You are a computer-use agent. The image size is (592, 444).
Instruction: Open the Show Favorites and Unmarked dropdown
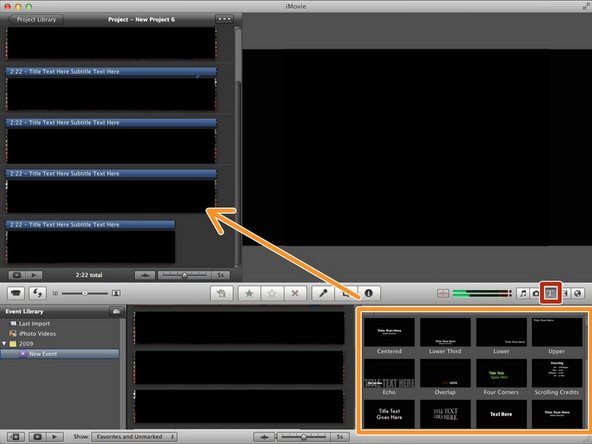[134, 437]
